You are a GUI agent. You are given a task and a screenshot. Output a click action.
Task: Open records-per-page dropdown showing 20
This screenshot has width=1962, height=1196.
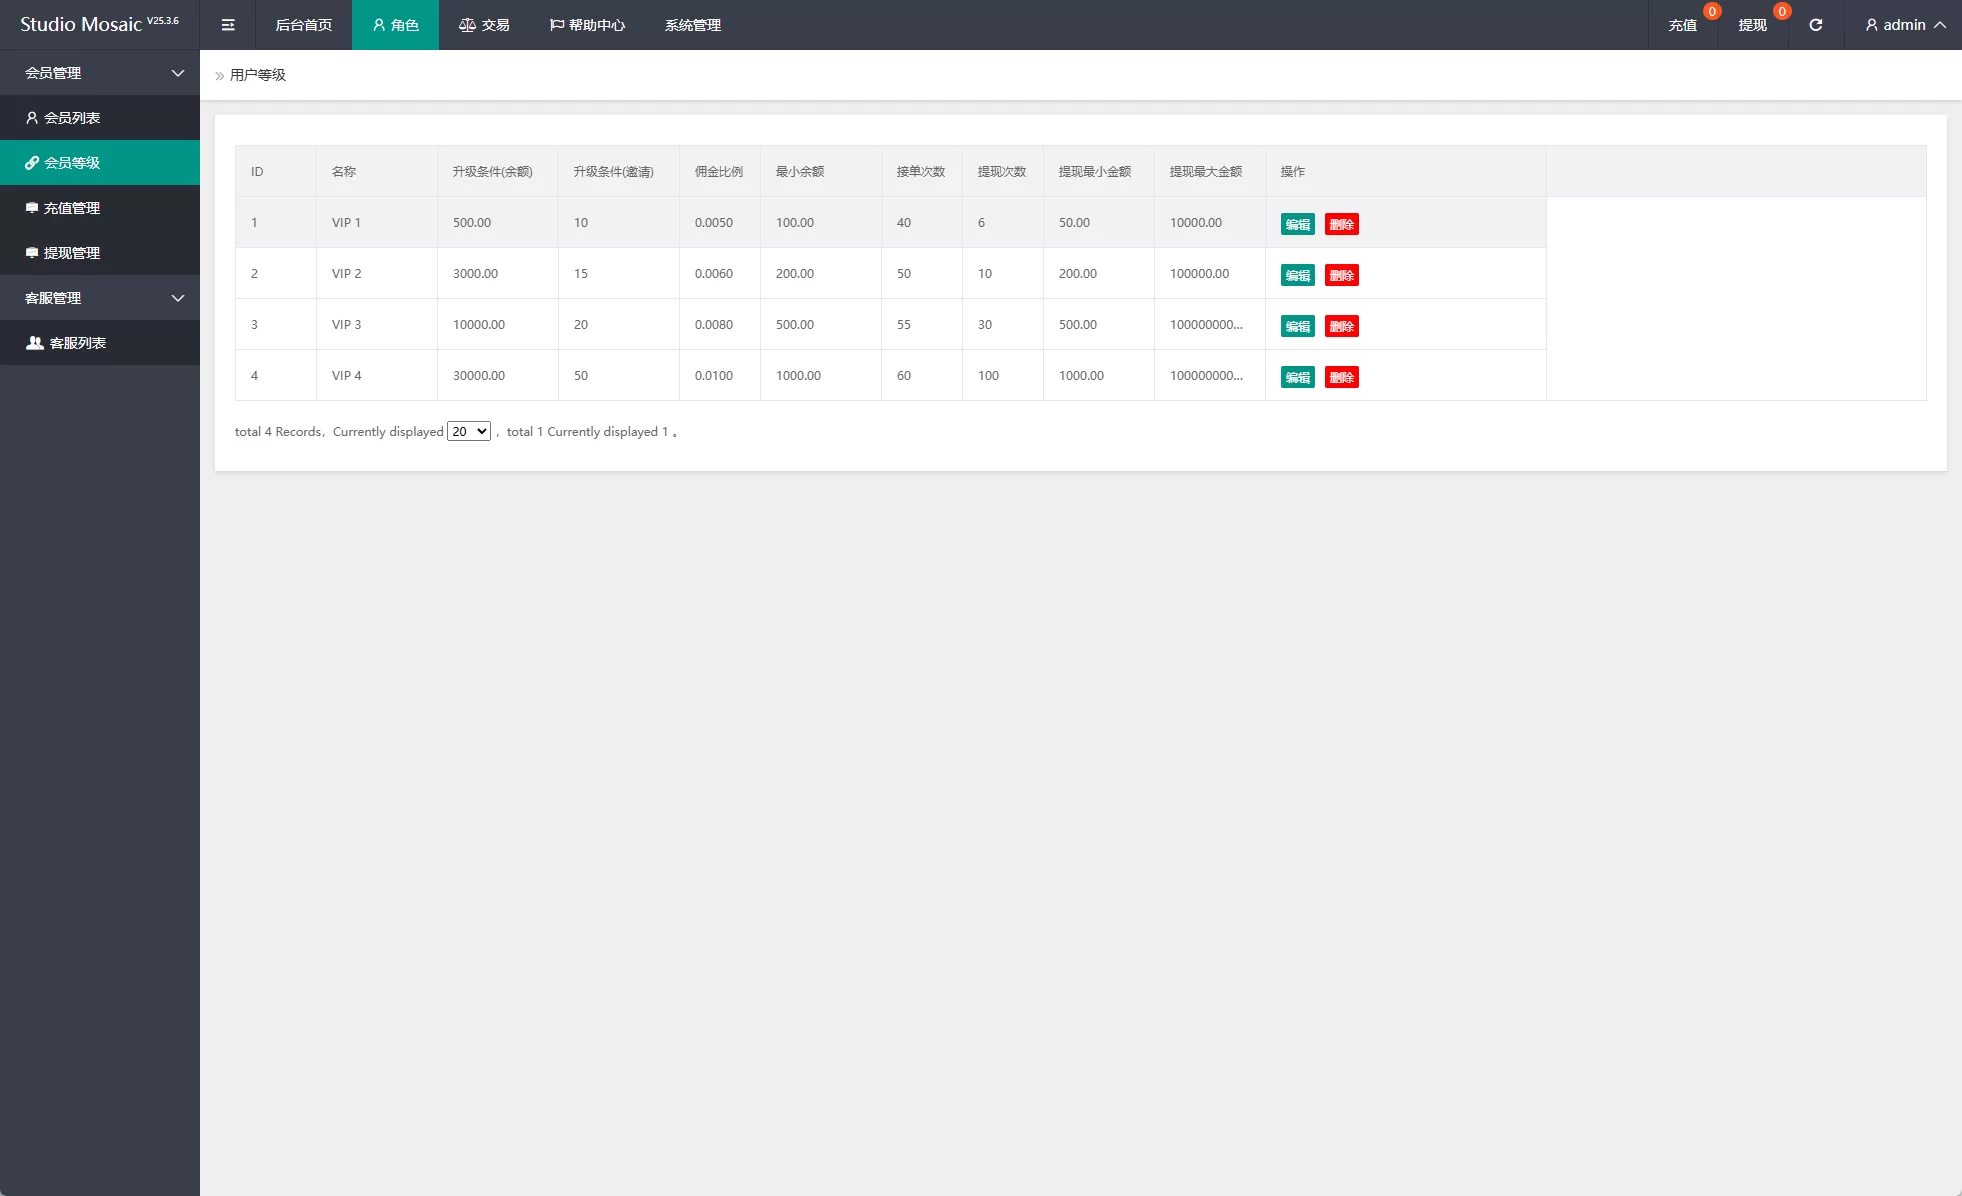(x=469, y=432)
